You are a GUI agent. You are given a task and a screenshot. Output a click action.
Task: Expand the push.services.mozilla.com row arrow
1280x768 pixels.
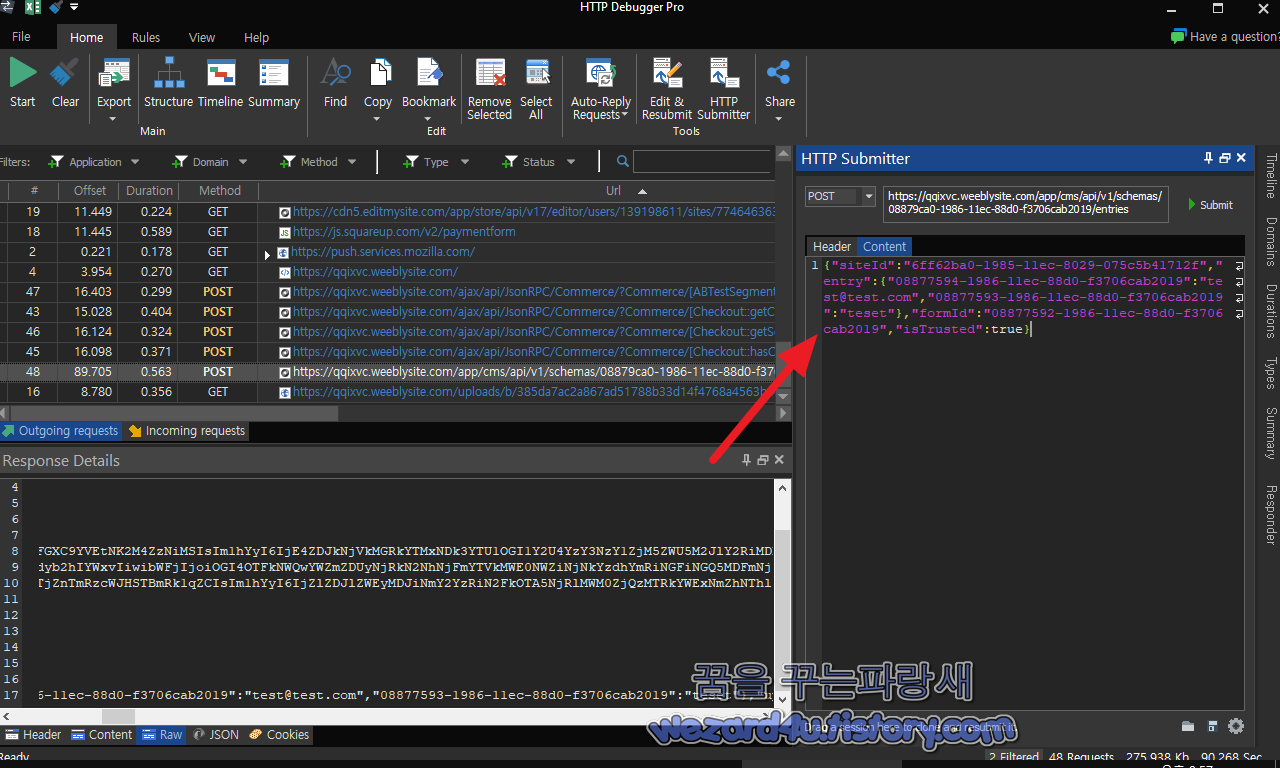[267, 254]
